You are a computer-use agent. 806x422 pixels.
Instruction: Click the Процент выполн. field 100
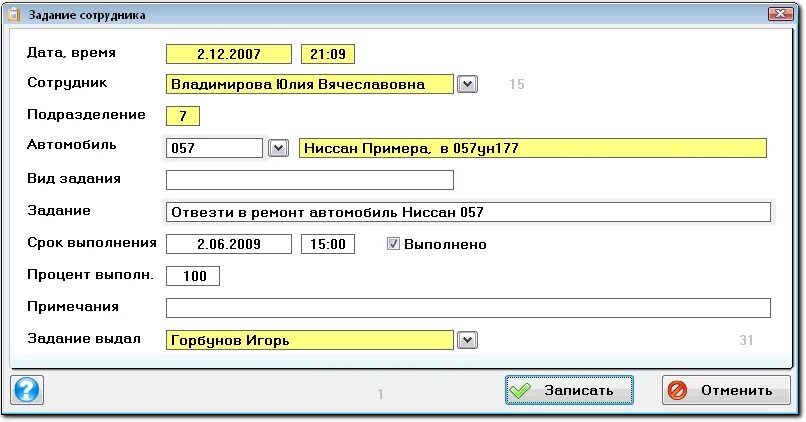pos(193,276)
